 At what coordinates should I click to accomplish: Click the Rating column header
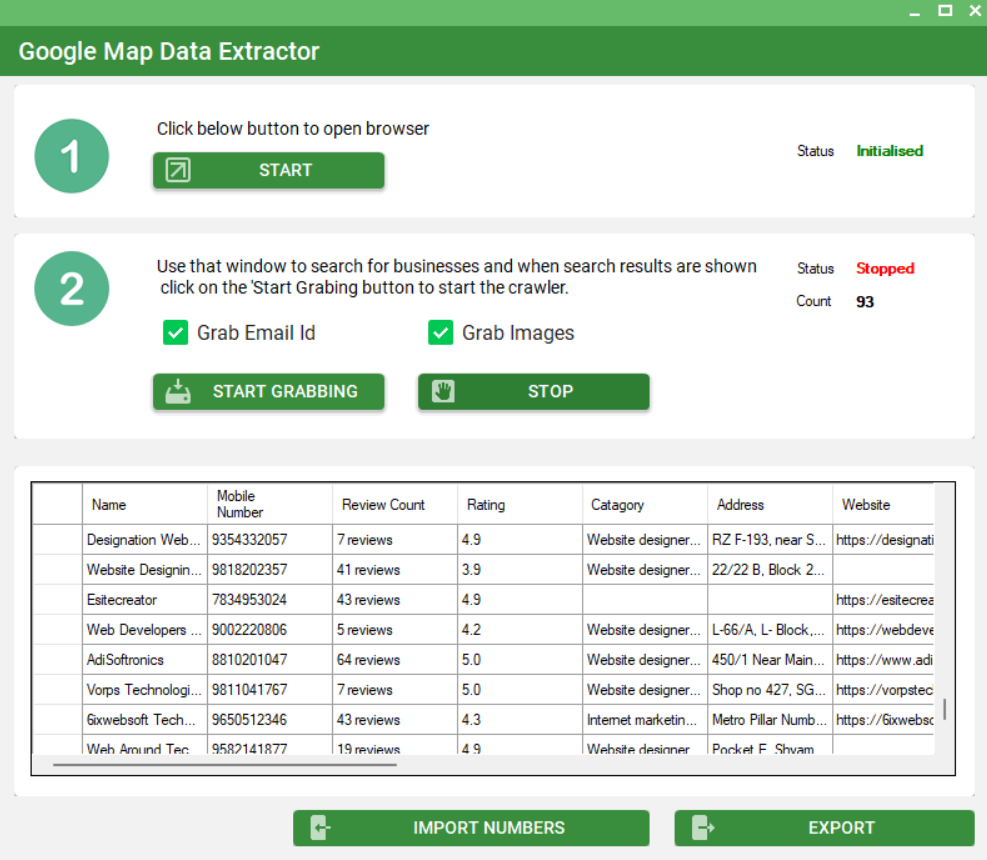click(519, 504)
